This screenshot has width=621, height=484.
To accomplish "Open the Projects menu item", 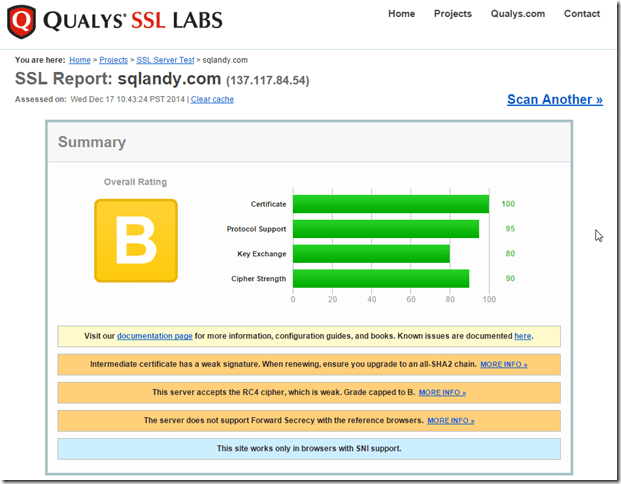I will coord(452,14).
